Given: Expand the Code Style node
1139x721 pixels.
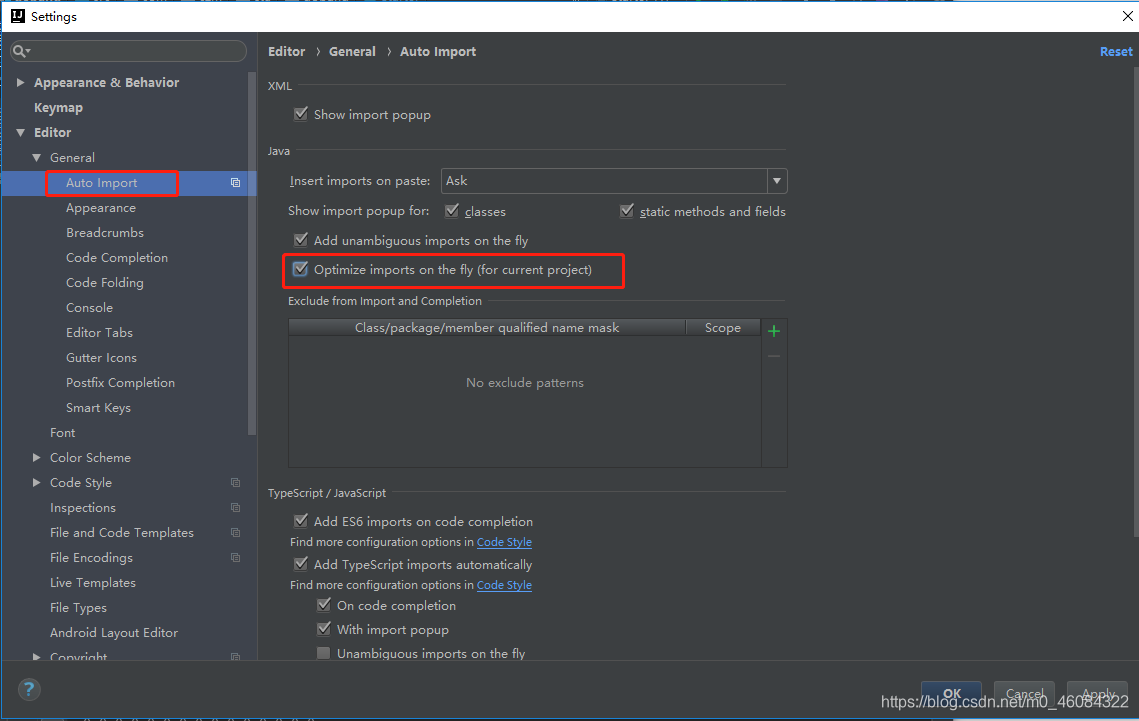Looking at the screenshot, I should (x=36, y=483).
